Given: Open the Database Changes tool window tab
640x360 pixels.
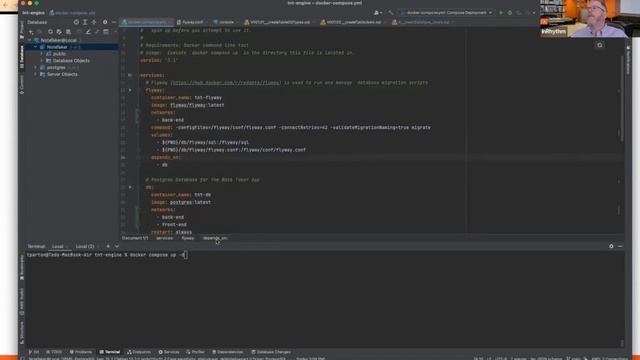Looking at the screenshot, I should coord(271,352).
